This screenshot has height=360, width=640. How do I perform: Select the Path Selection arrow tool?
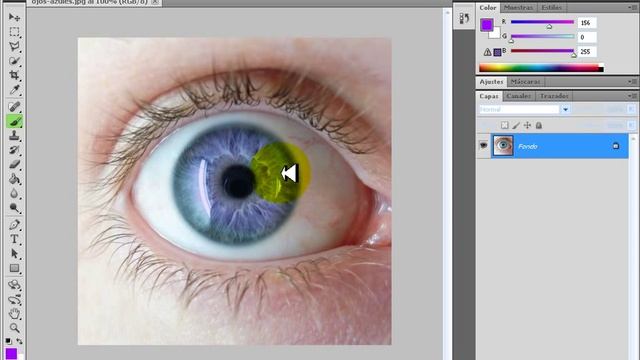14,254
